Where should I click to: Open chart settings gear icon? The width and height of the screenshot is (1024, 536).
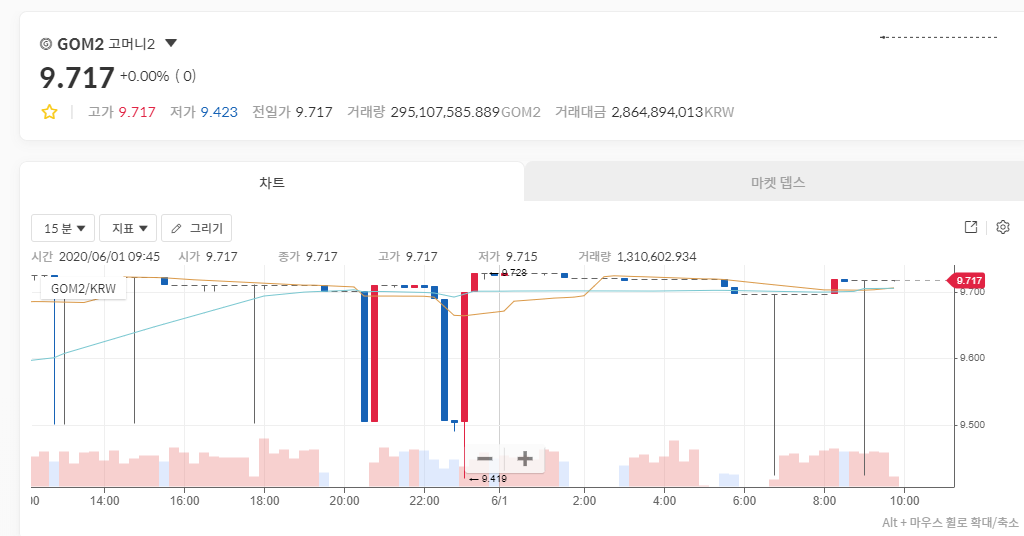point(1003,227)
